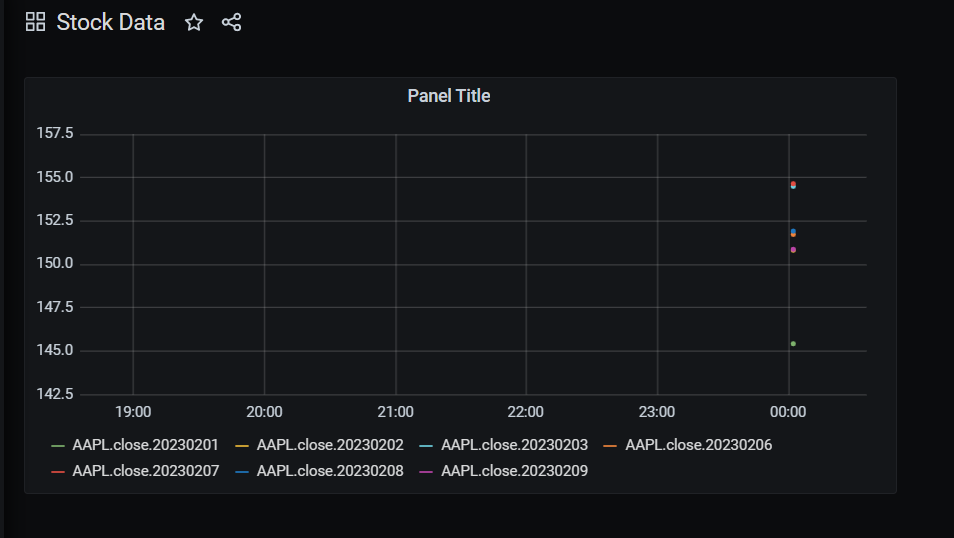The height and width of the screenshot is (538, 954).
Task: Toggle AAPL.close.20230206 series in legend
Action: click(x=698, y=445)
